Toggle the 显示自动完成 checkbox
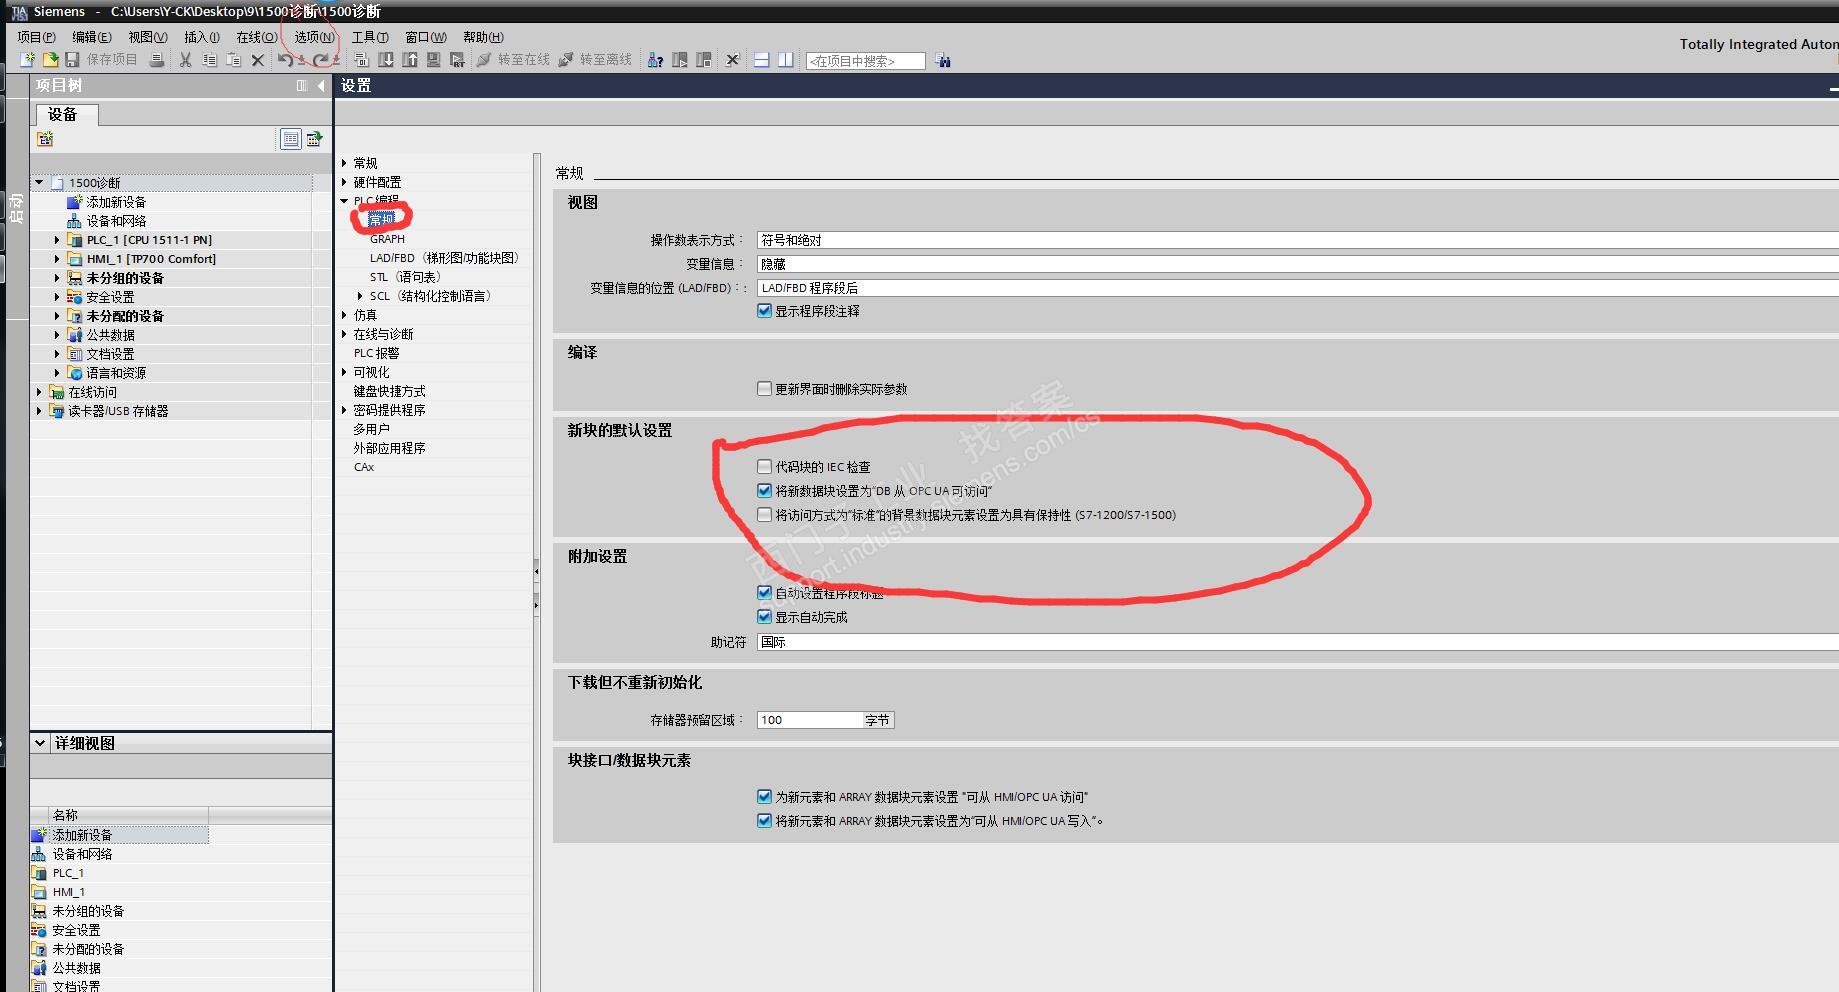 [765, 617]
